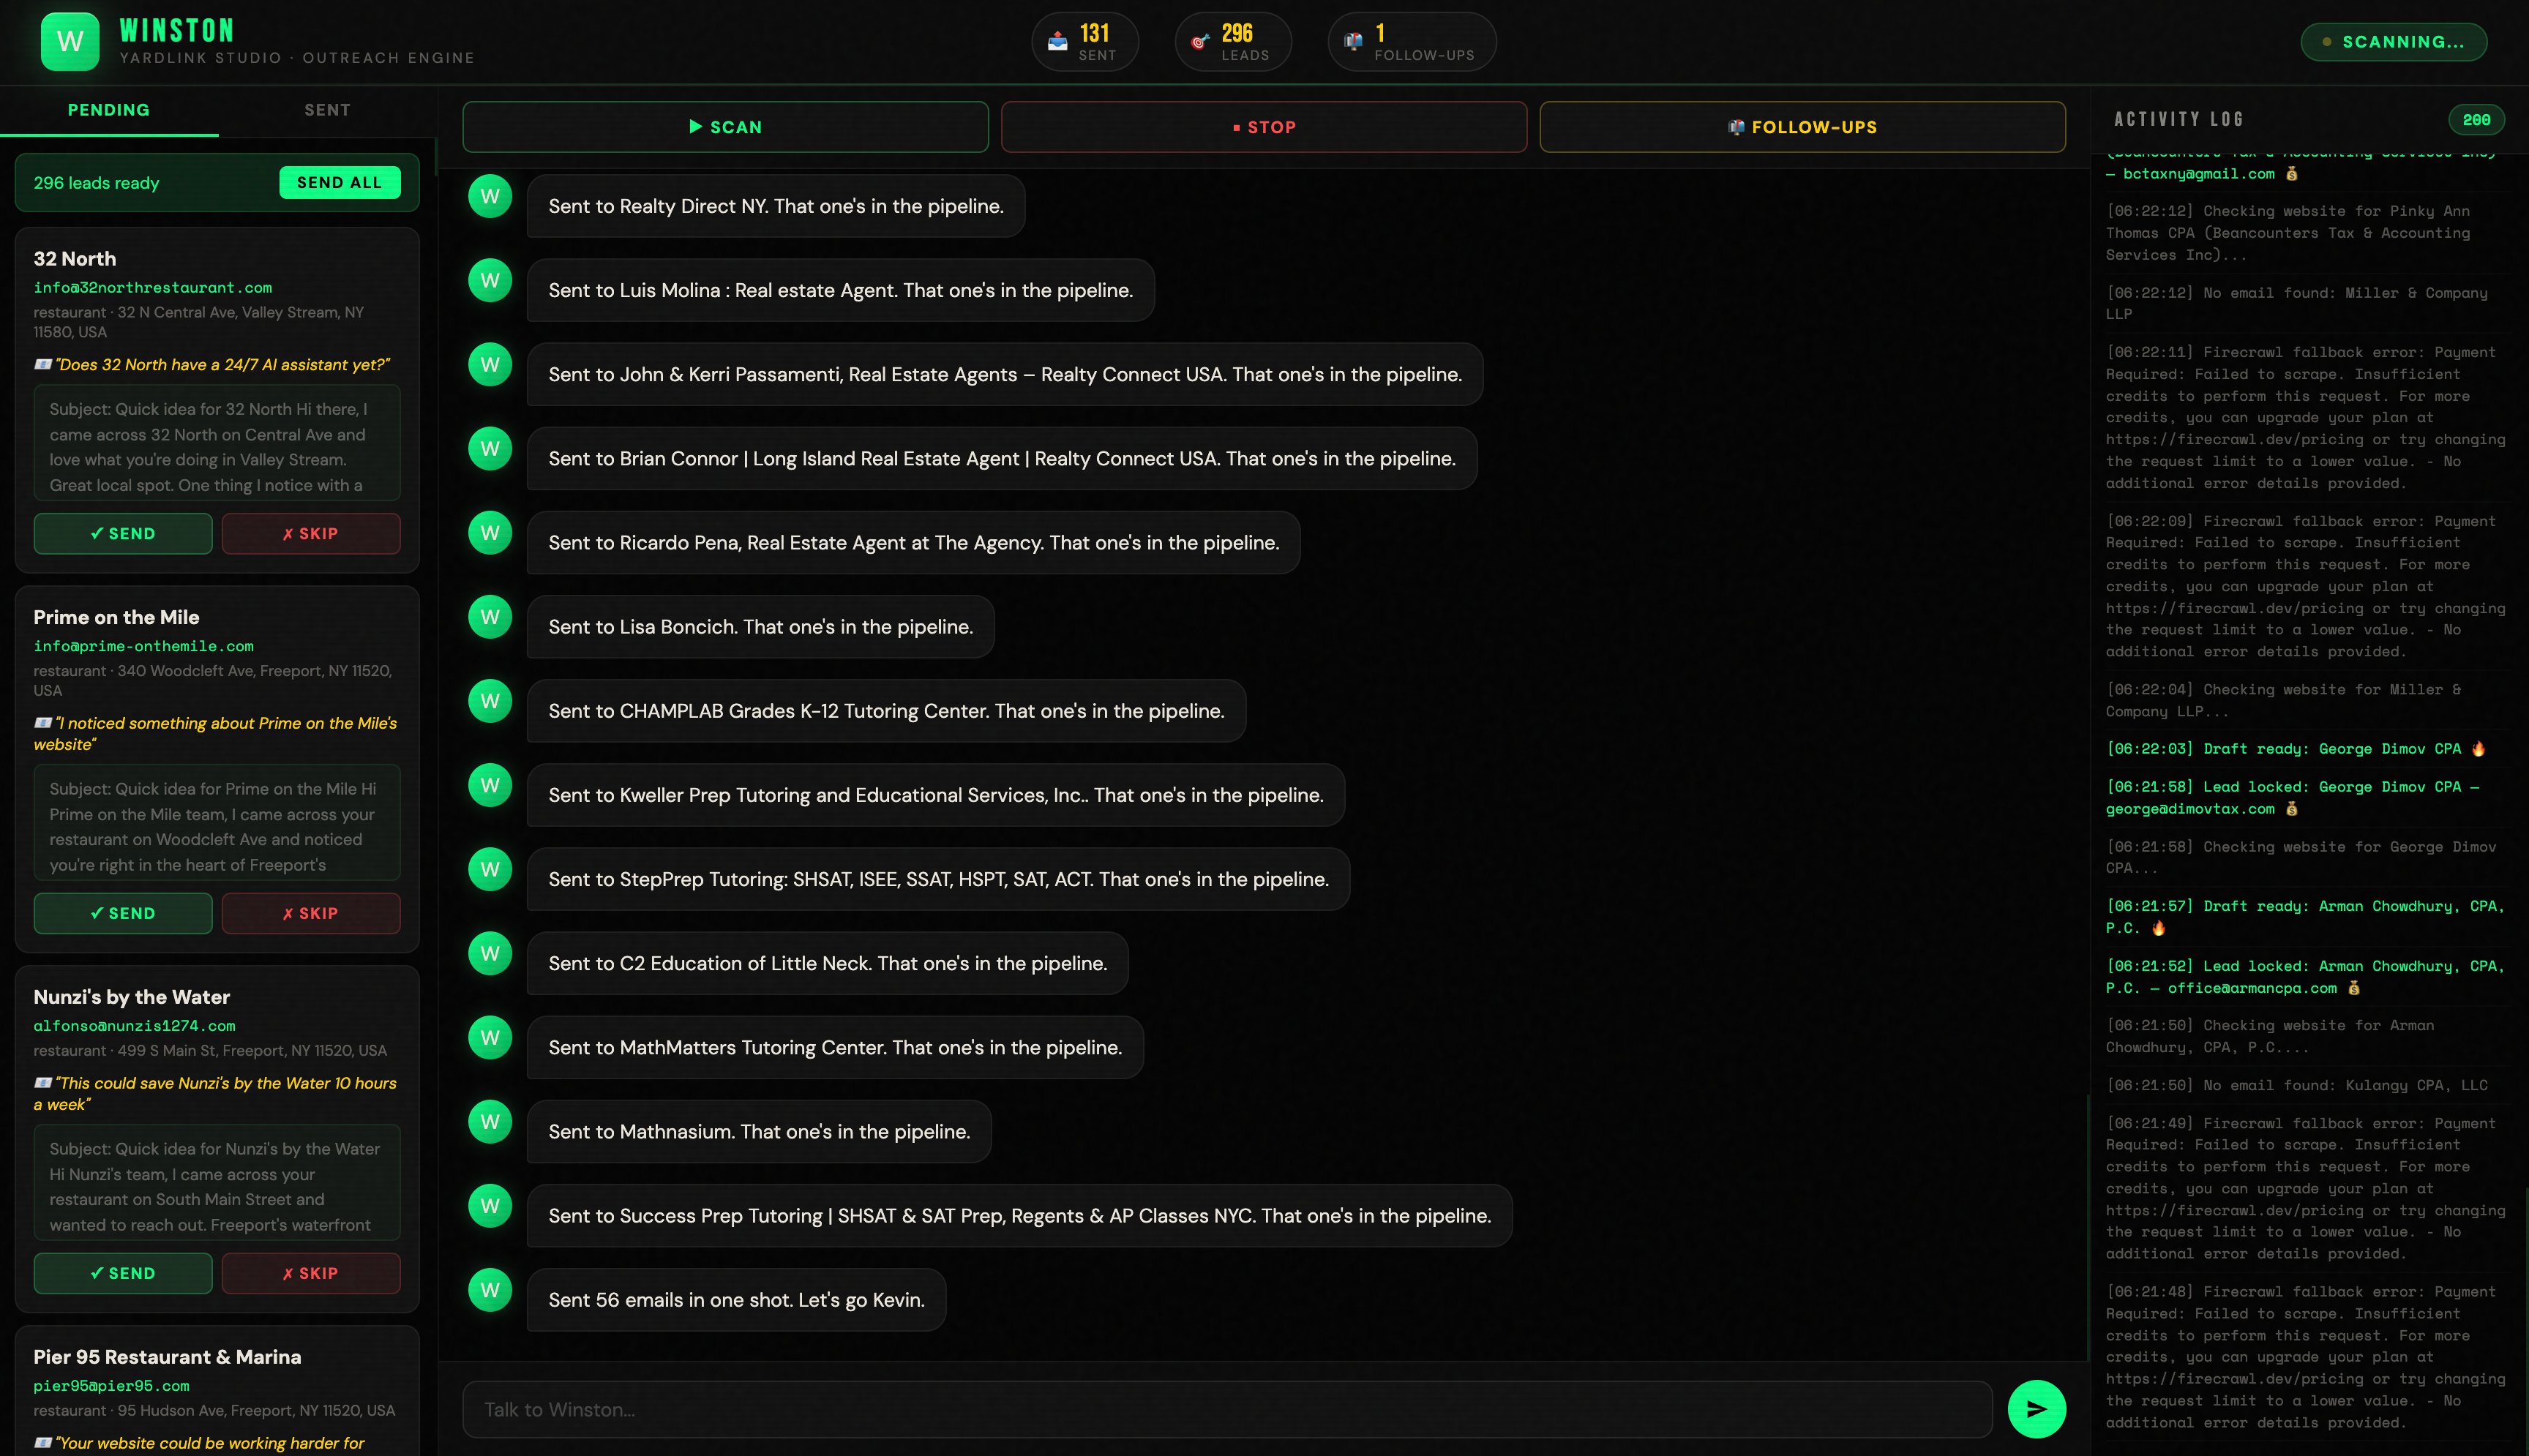Click the Pier 95 Restaurant & Marina title
2529x1456 pixels.
click(167, 1357)
